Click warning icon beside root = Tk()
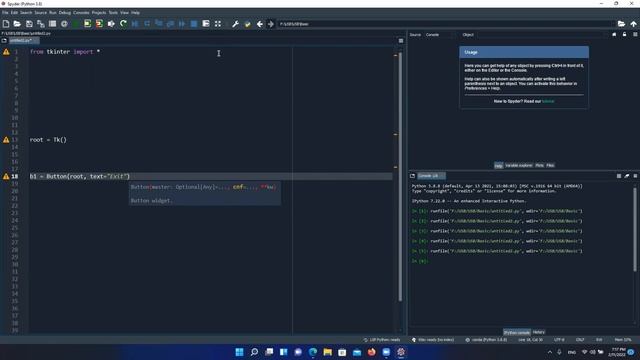The height and width of the screenshot is (360, 640). click(6, 140)
